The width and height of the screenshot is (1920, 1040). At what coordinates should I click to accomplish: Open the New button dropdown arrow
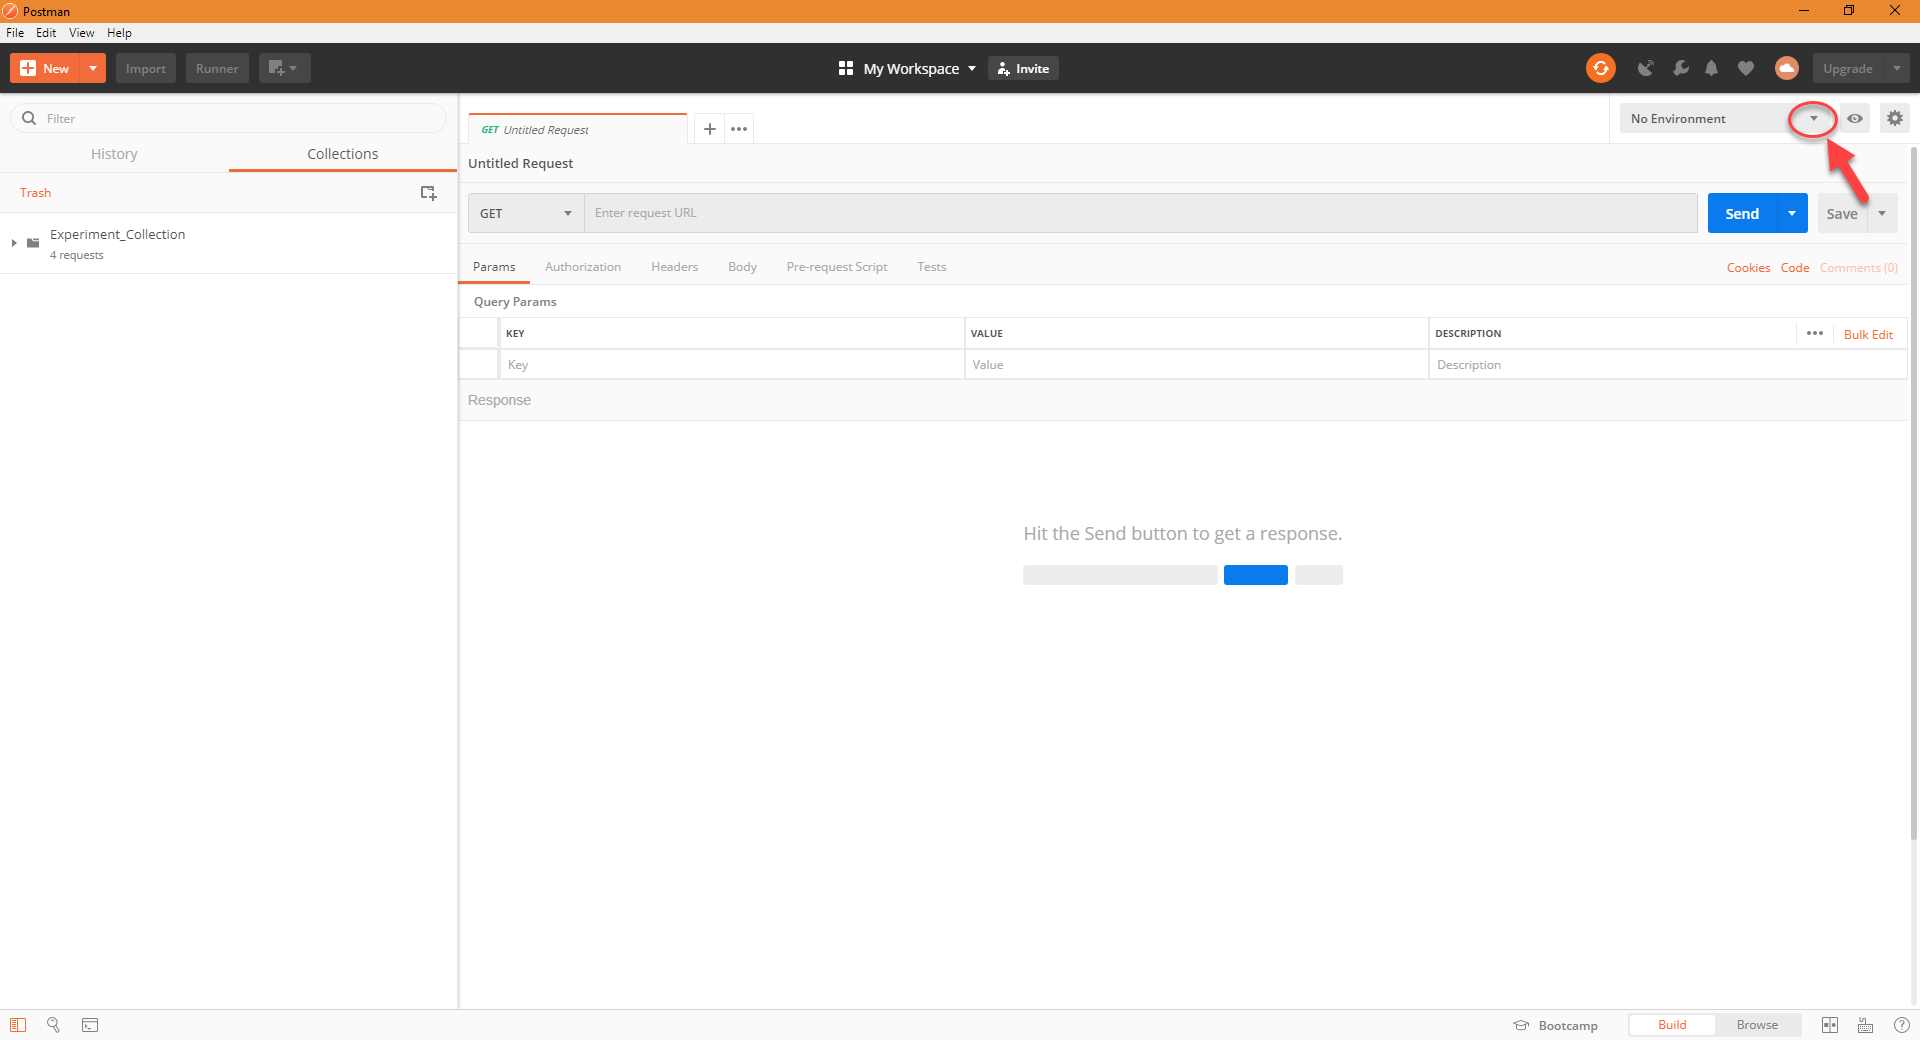click(x=93, y=68)
